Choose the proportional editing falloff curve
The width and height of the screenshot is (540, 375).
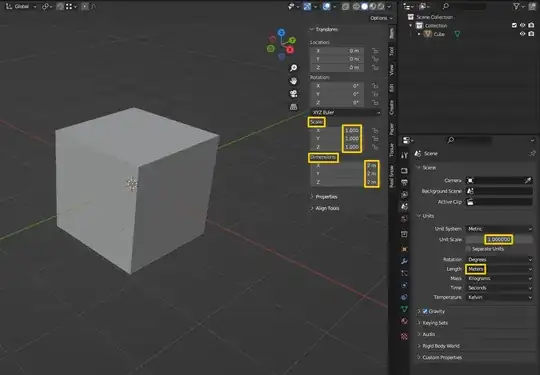tap(93, 6)
